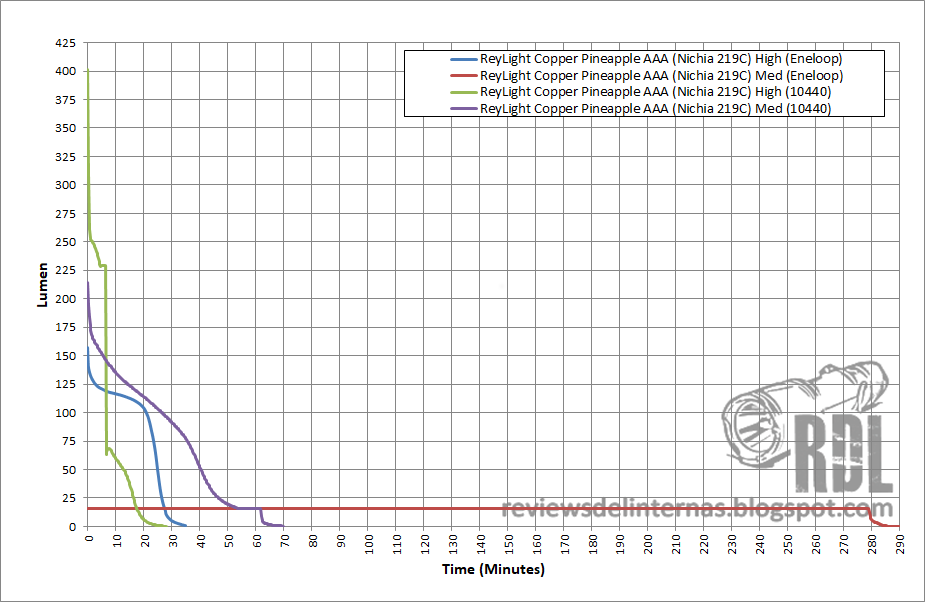
Task: Click the purple curve's end near 70 minutes
Action: 282,525
